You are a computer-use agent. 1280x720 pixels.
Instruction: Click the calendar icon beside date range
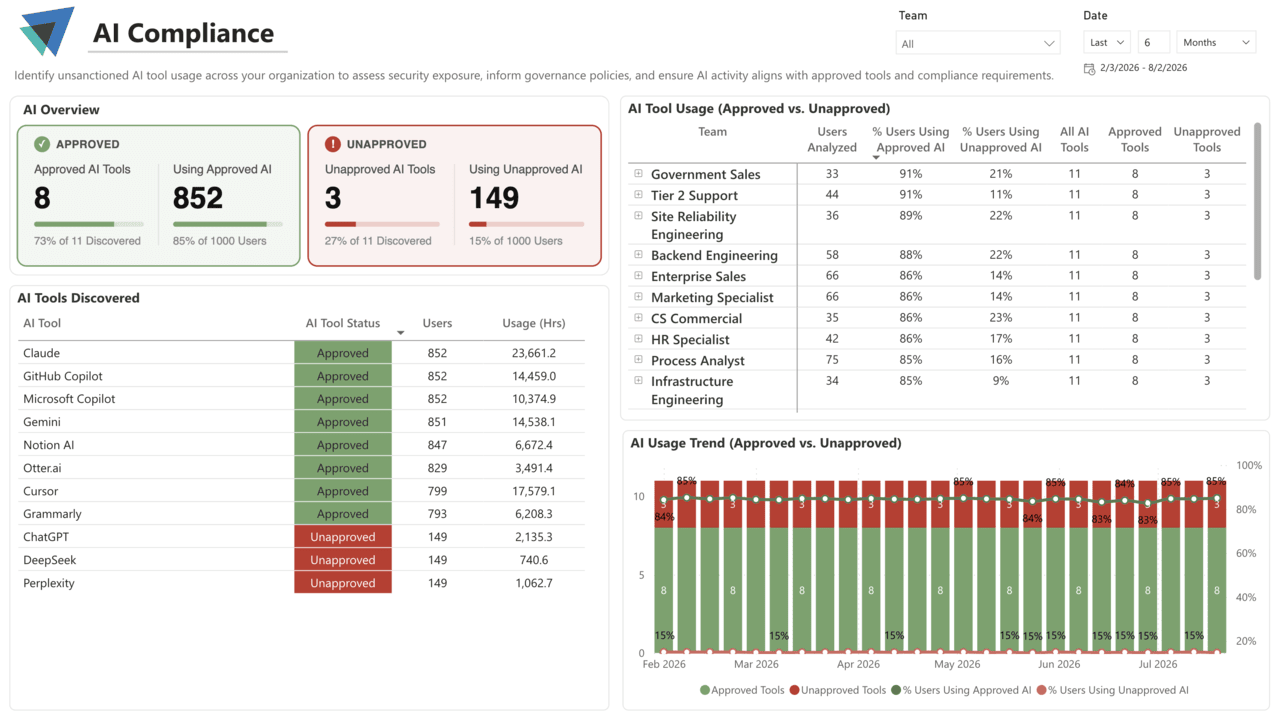click(x=1089, y=68)
